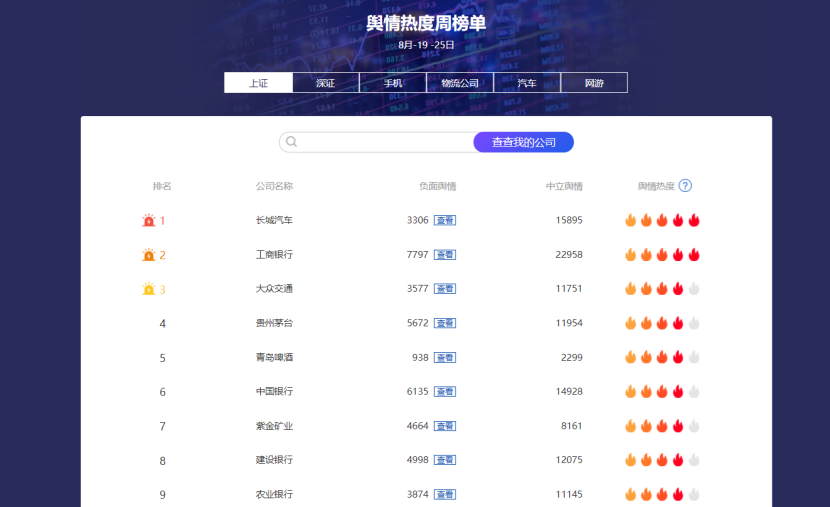Image resolution: width=830 pixels, height=507 pixels.
Task: Switch to the 手机 tab
Action: point(393,83)
